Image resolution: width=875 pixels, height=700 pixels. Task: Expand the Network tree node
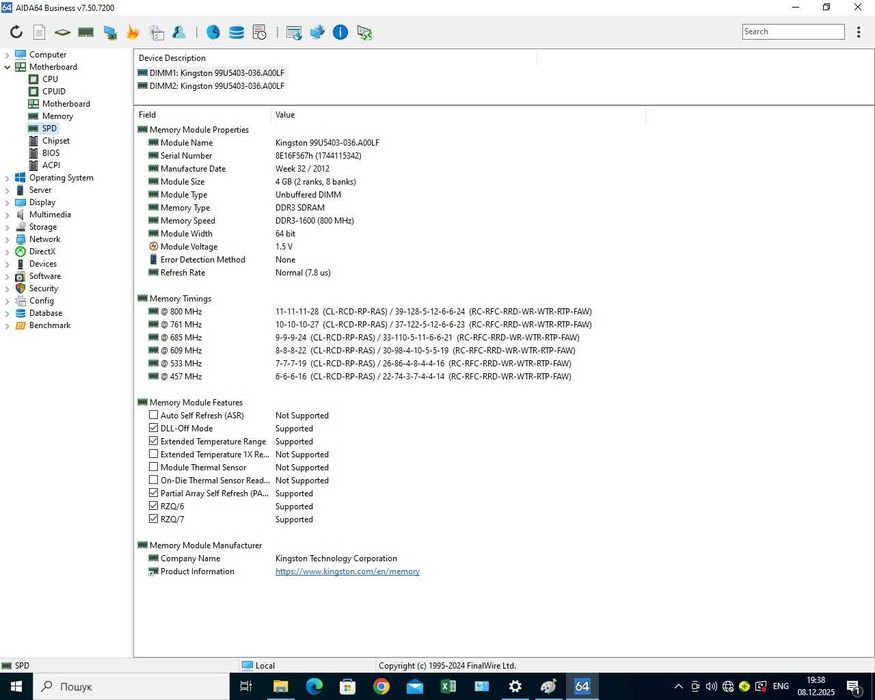[7, 239]
